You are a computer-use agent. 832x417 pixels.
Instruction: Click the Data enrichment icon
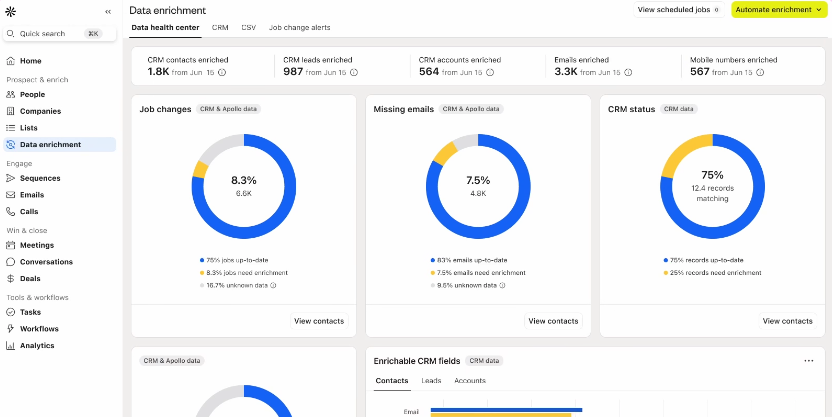click(x=10, y=144)
